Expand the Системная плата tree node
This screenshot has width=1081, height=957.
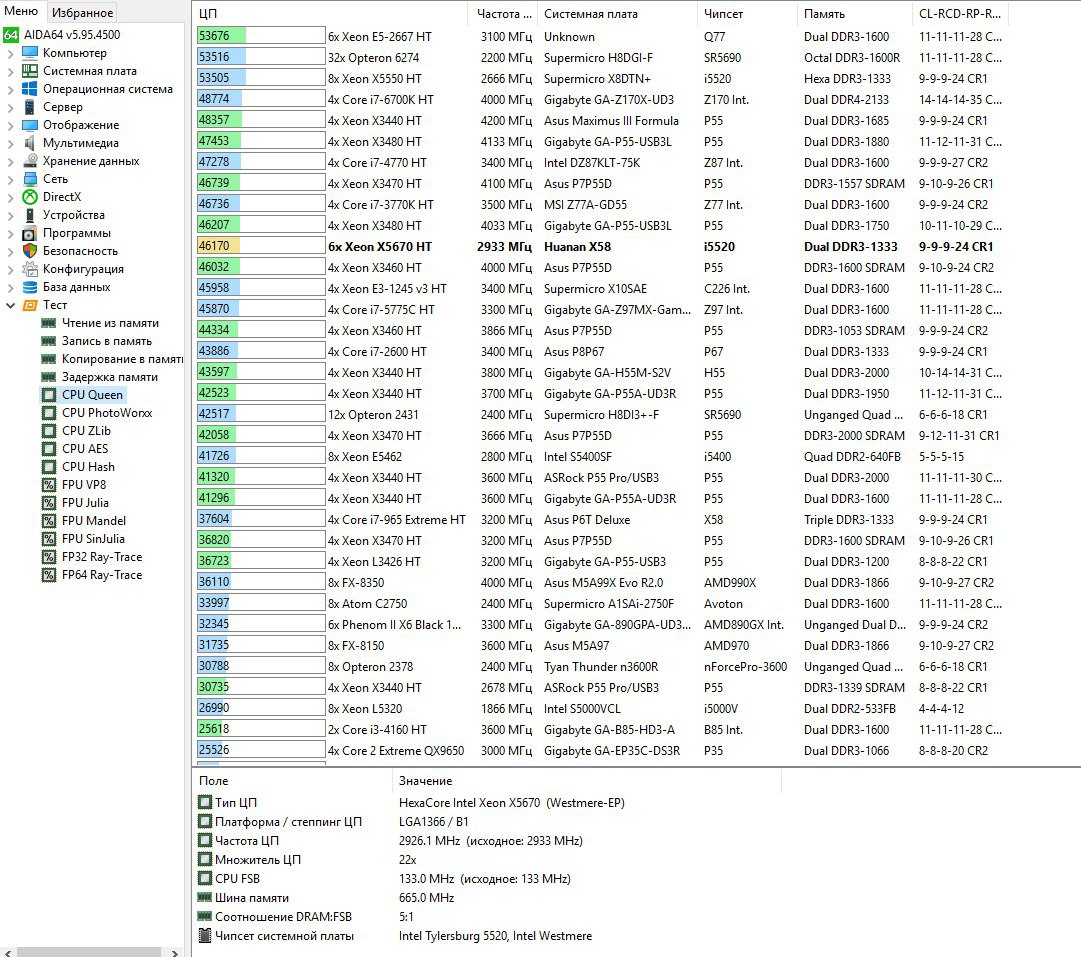(10, 71)
